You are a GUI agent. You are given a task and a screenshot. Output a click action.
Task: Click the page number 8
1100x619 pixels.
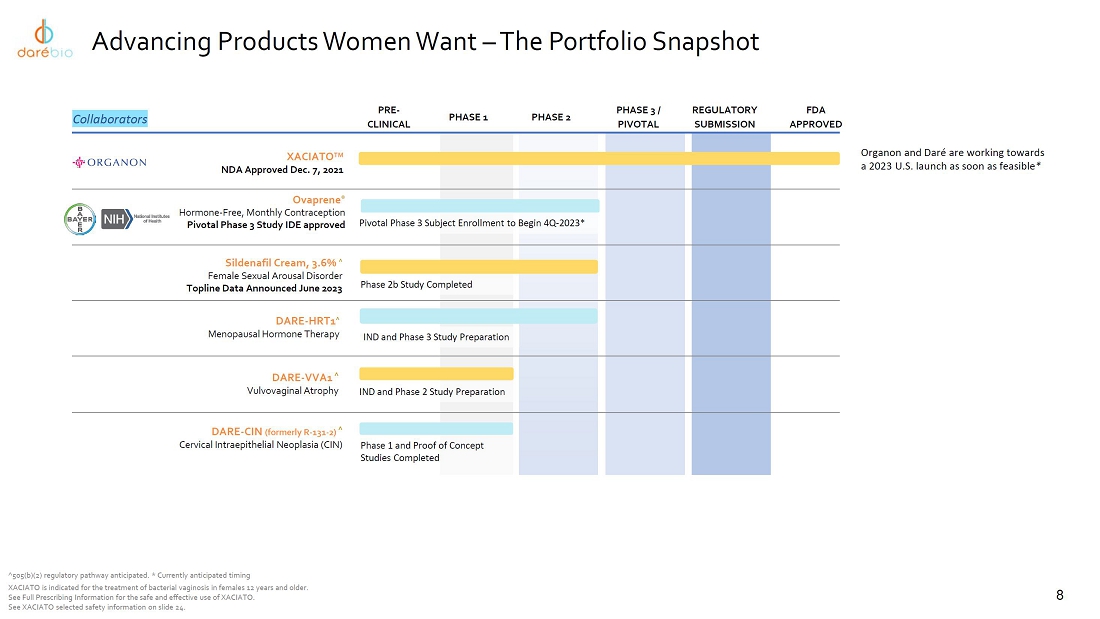click(1060, 596)
